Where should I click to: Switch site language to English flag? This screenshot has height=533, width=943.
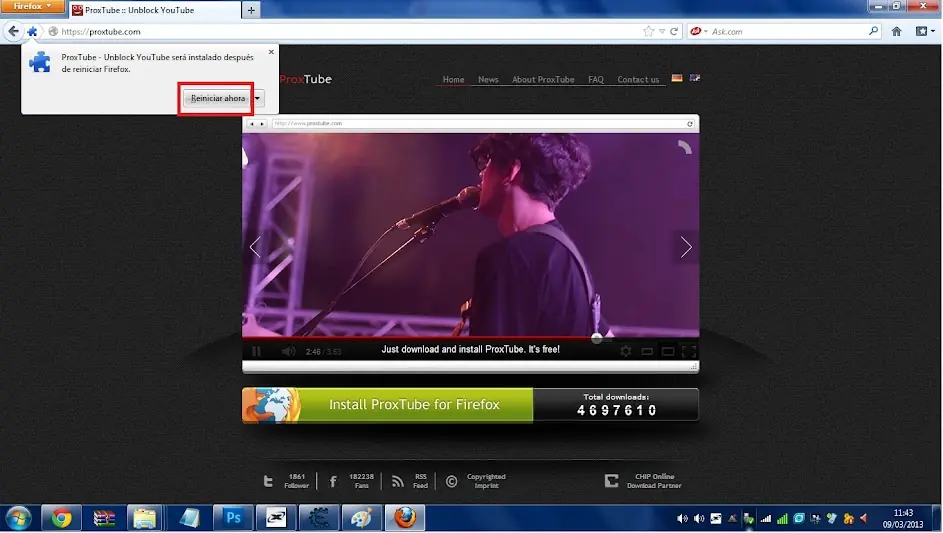695,78
